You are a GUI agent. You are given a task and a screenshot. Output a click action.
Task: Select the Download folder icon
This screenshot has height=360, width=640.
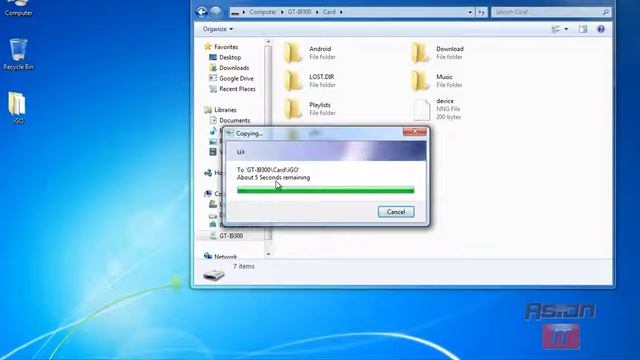[420, 53]
